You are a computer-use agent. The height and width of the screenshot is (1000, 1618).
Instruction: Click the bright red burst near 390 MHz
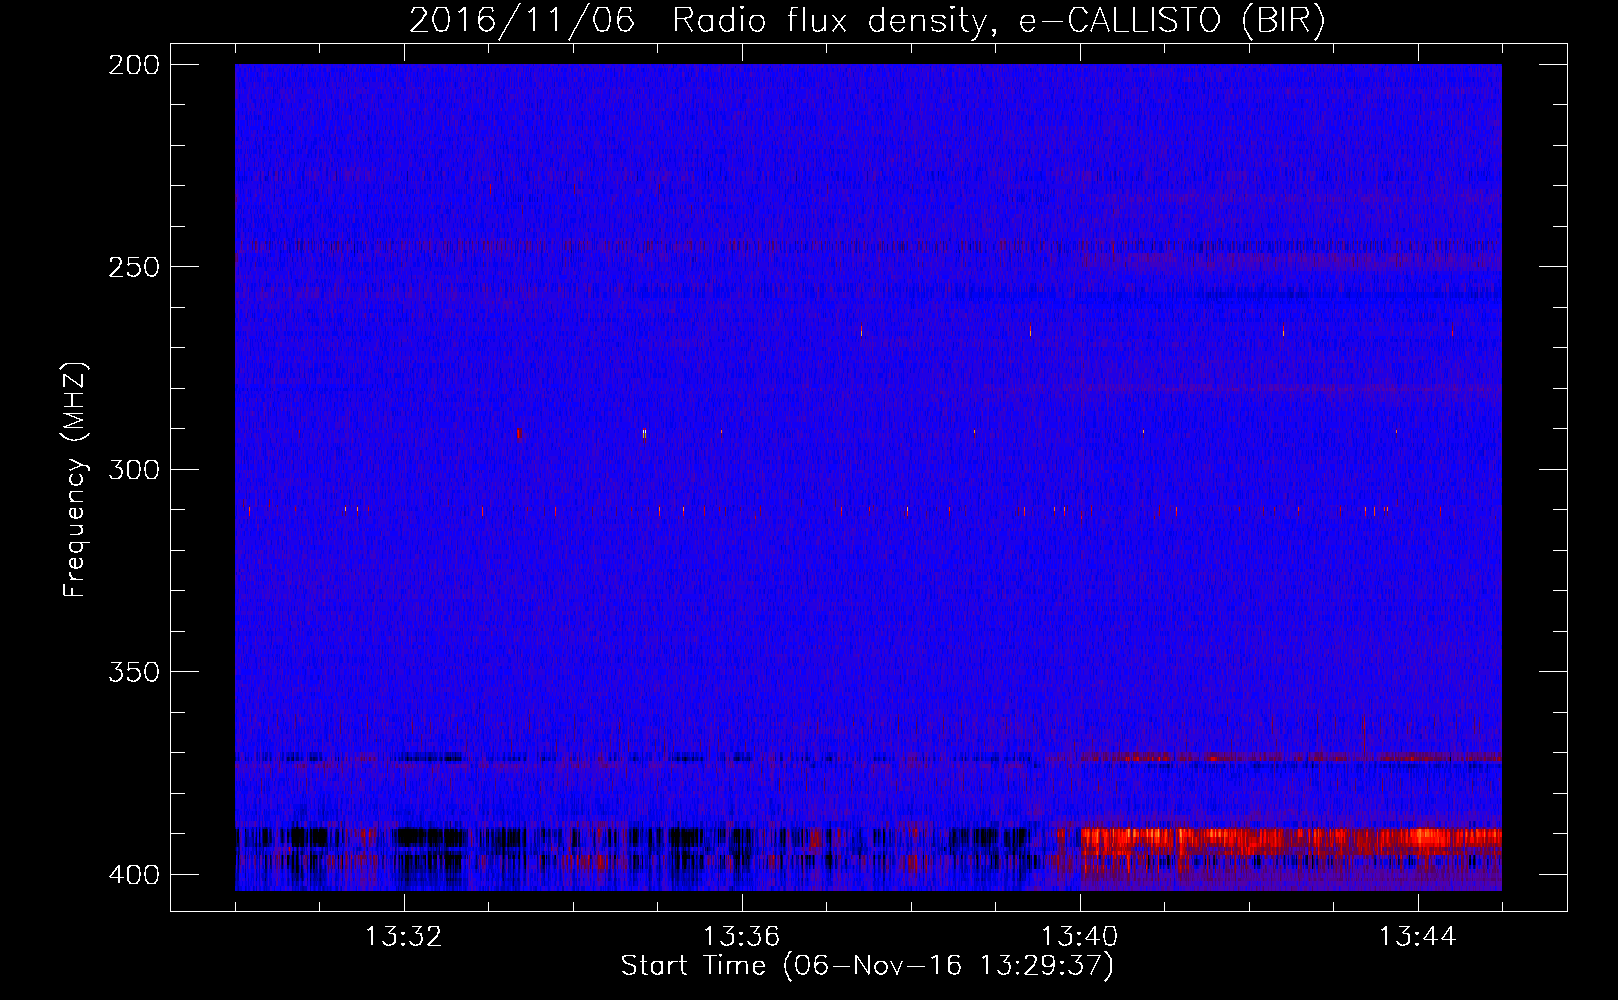click(x=1291, y=840)
